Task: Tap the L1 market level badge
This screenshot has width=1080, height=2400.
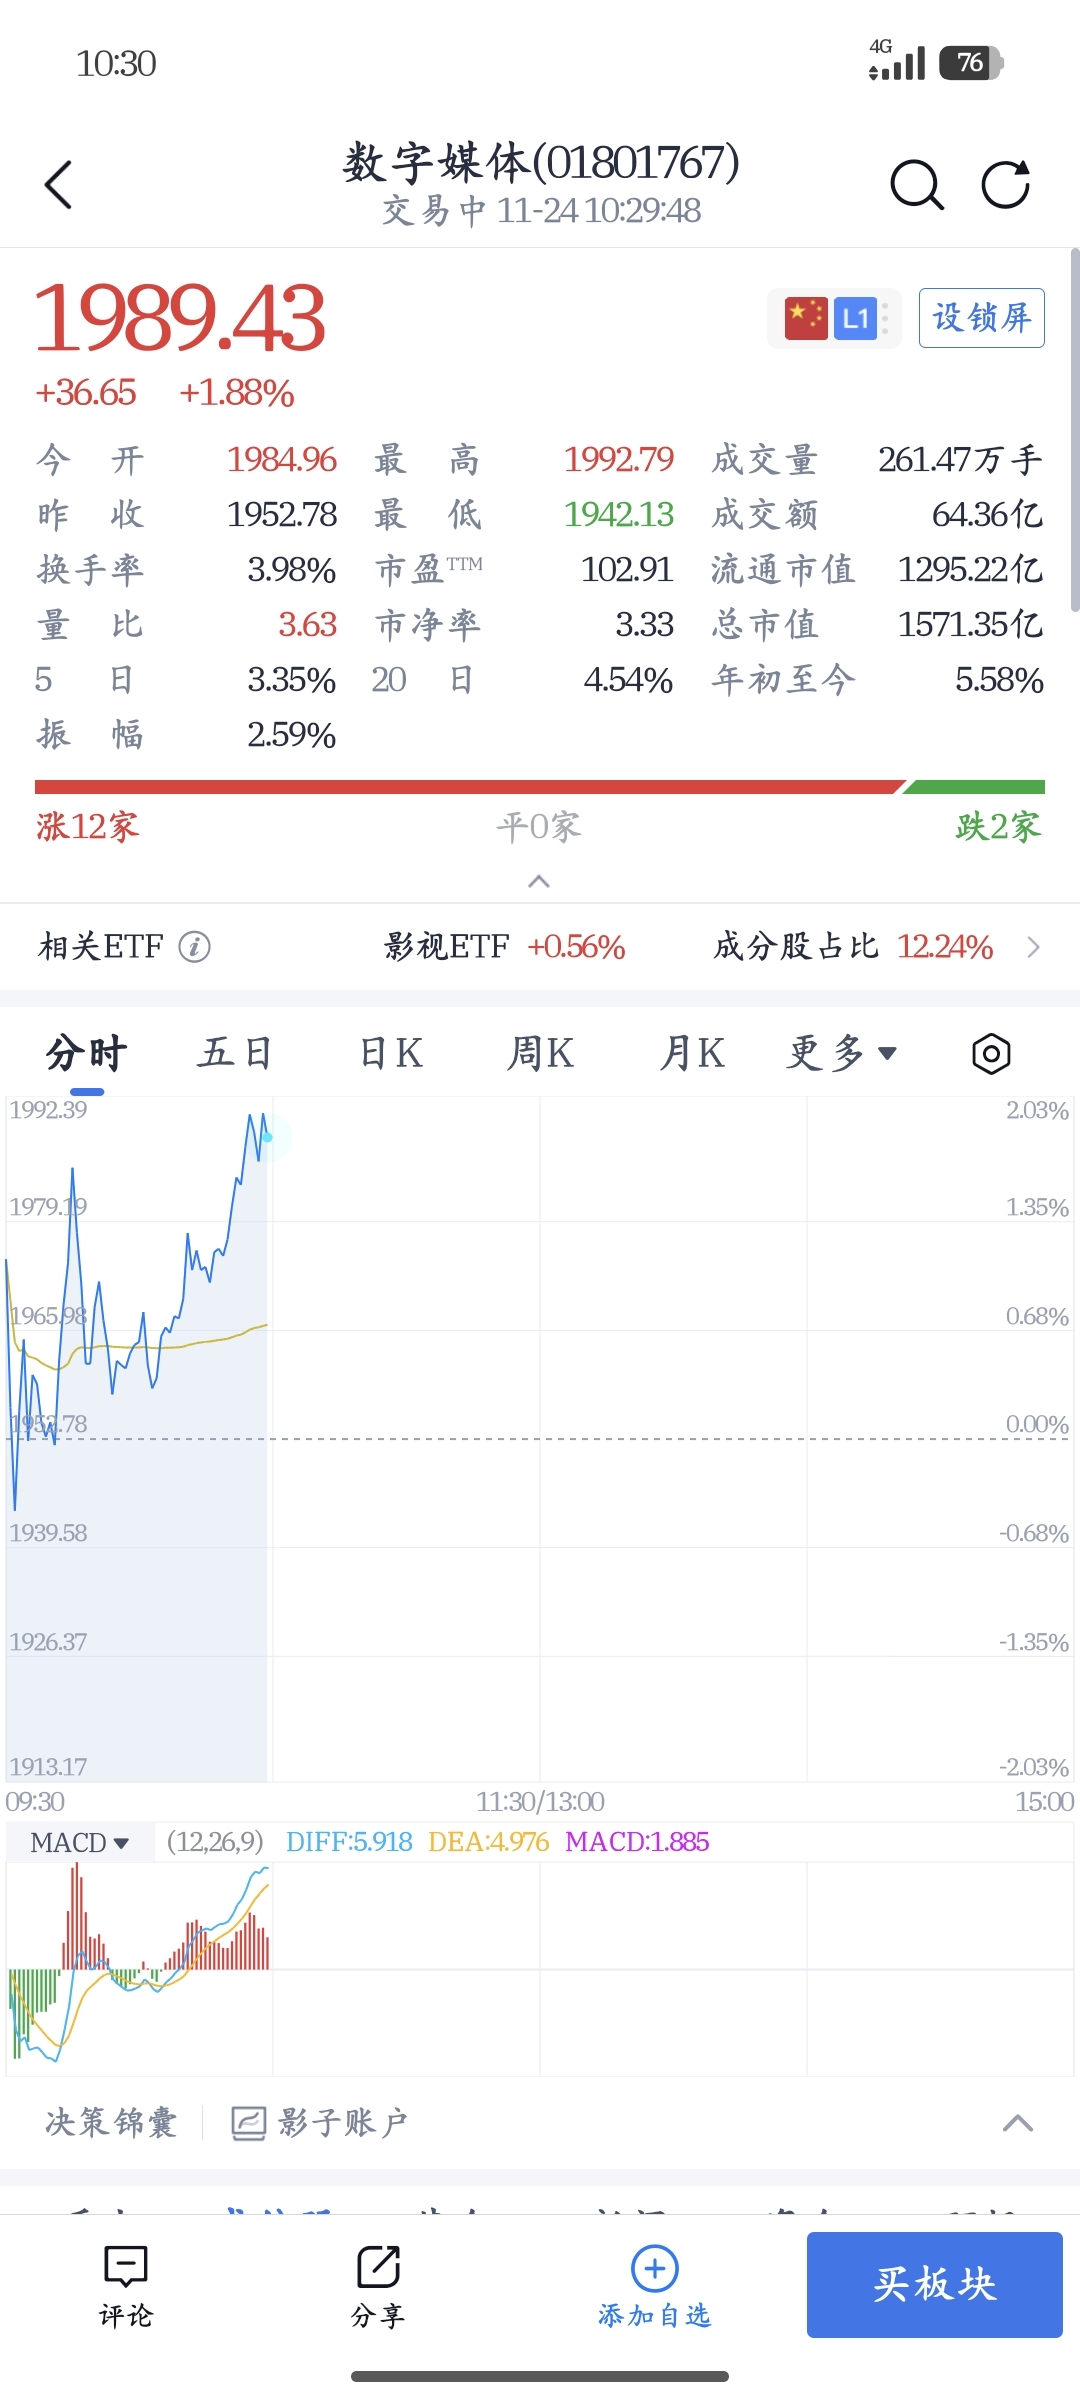Action: pos(855,319)
